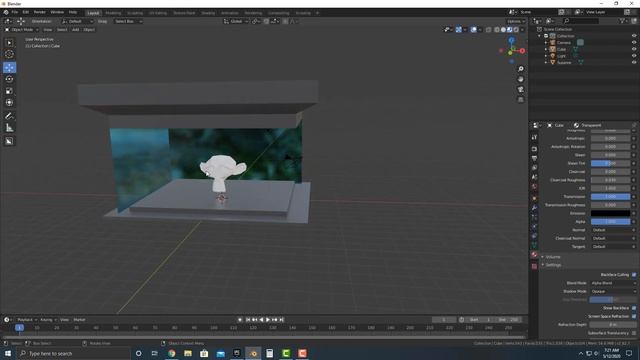Open the viewport Options dropdown
This screenshot has height=360, width=640.
click(x=516, y=21)
